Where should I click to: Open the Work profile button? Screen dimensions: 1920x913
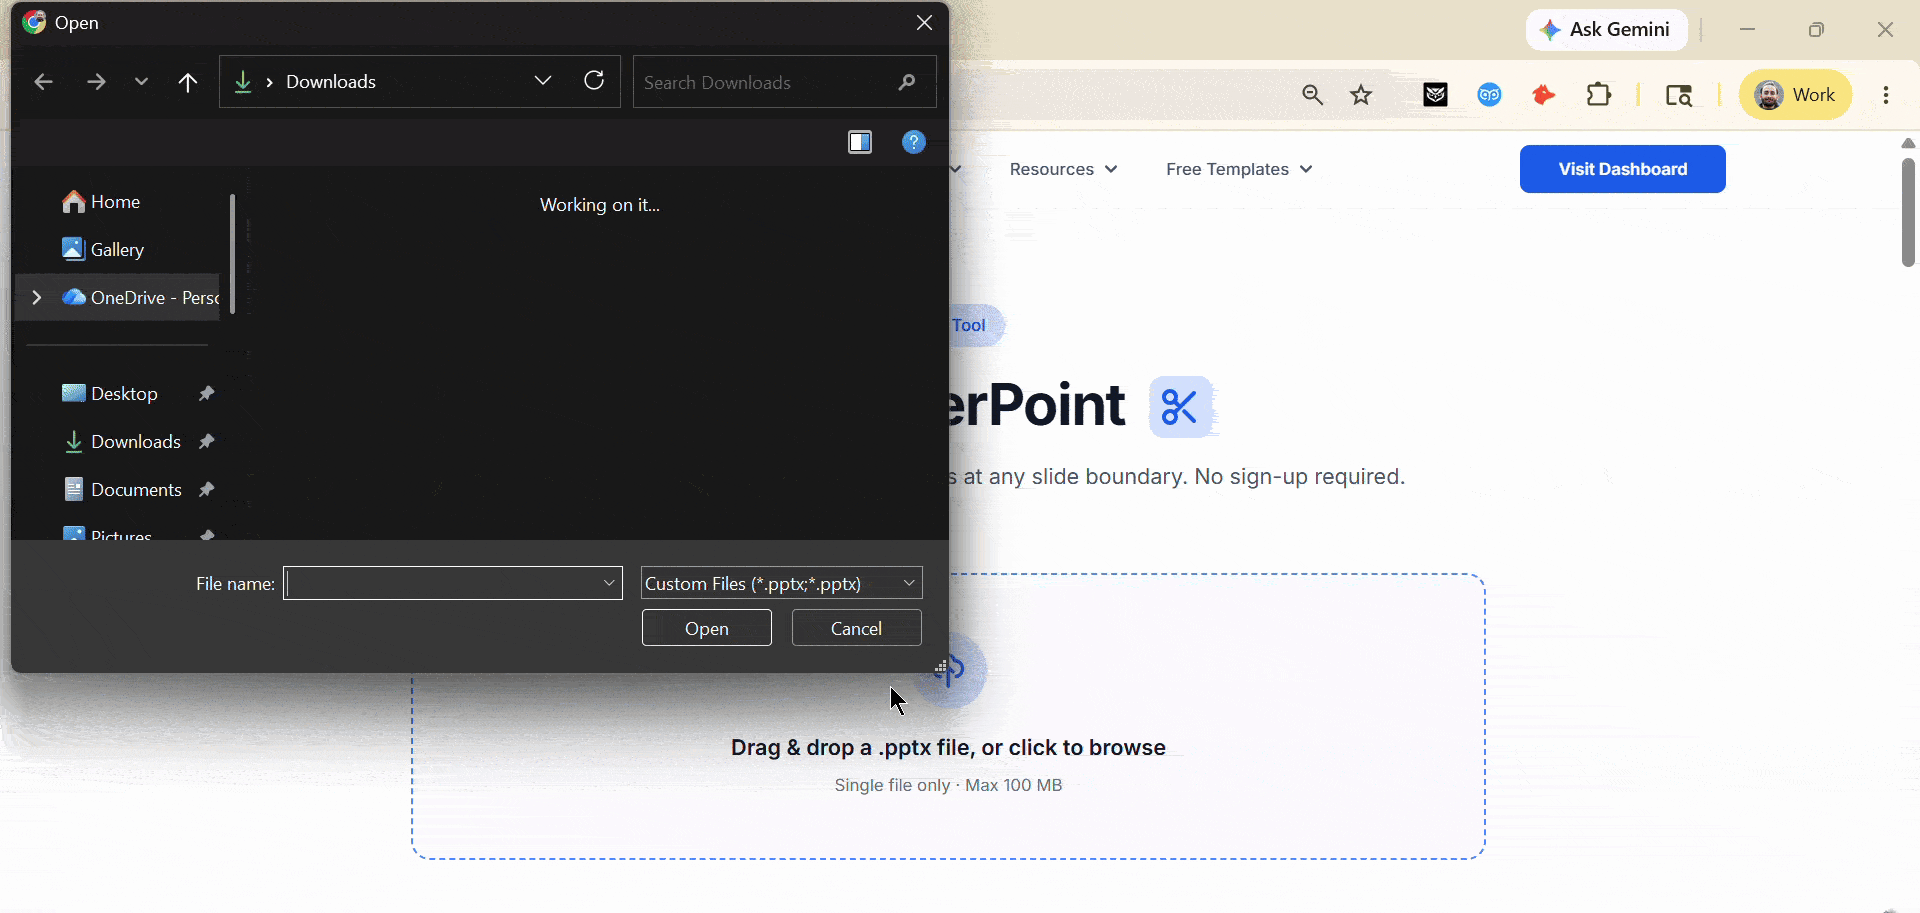[1796, 95]
